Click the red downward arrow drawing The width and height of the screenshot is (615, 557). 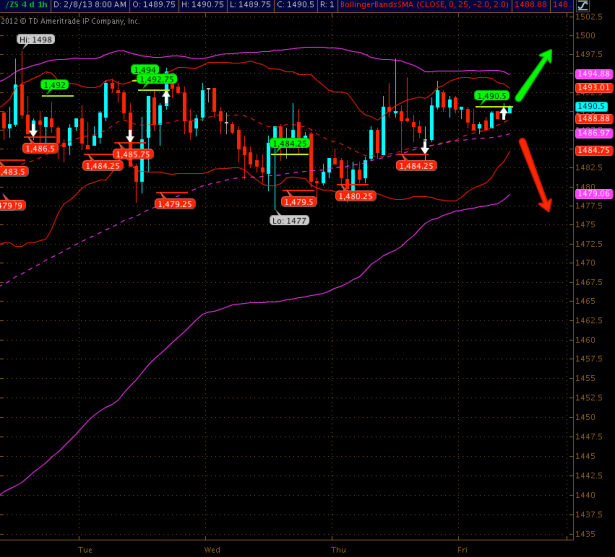coord(535,175)
